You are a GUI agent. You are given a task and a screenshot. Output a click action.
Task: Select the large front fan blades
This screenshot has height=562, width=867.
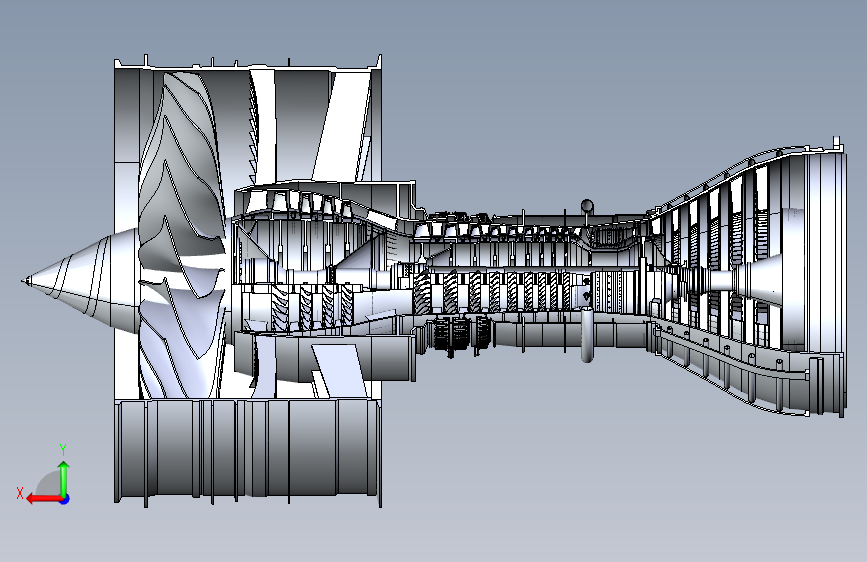pos(182,235)
